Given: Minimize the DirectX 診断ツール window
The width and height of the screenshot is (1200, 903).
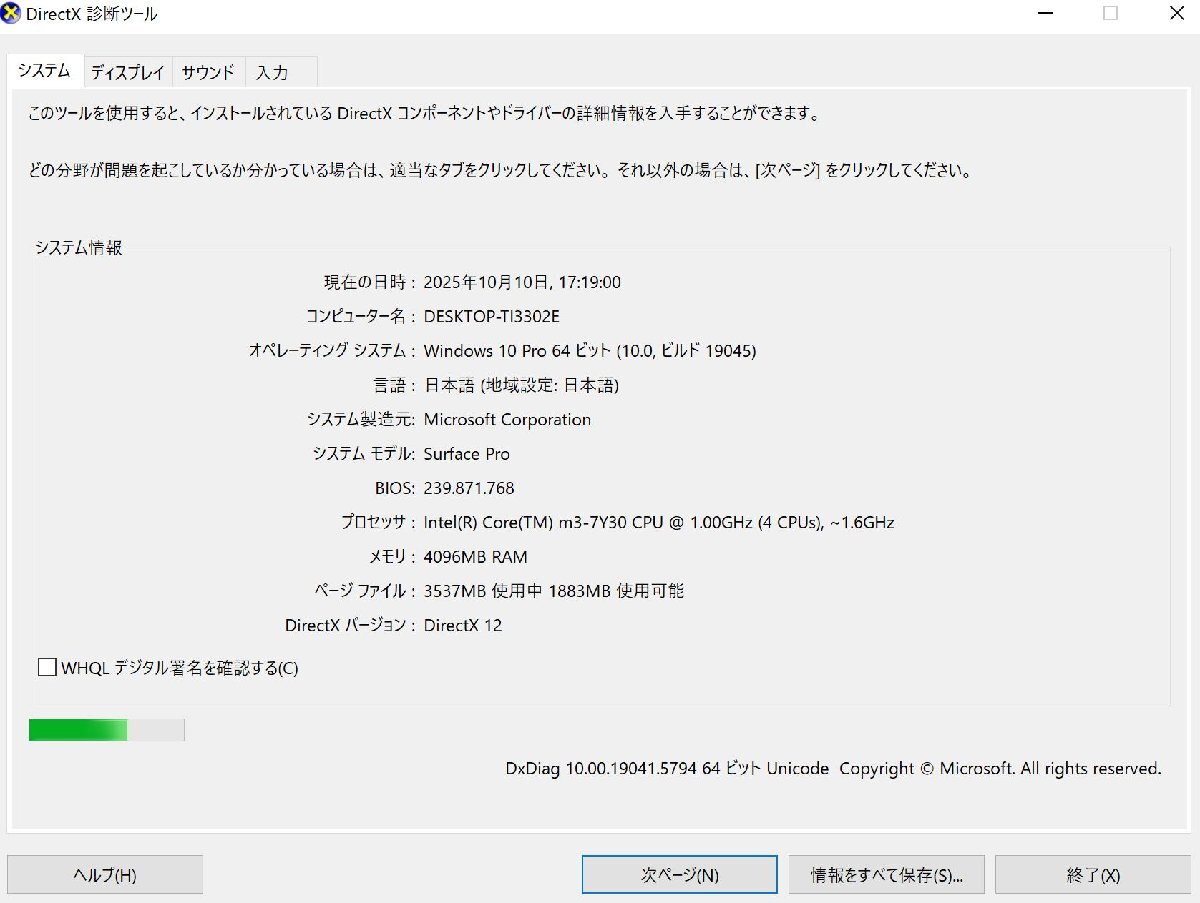Looking at the screenshot, I should (x=1045, y=14).
